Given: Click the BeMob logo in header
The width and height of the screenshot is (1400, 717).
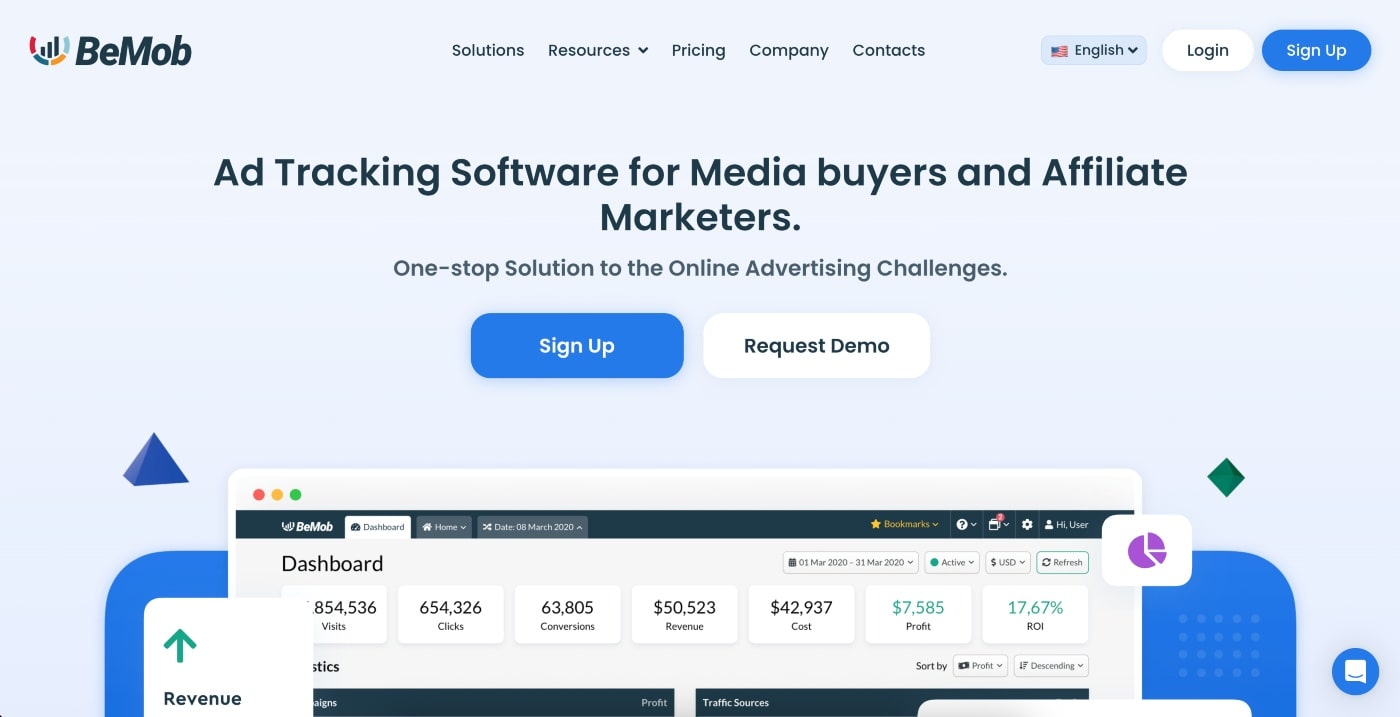Looking at the screenshot, I should click(110, 50).
